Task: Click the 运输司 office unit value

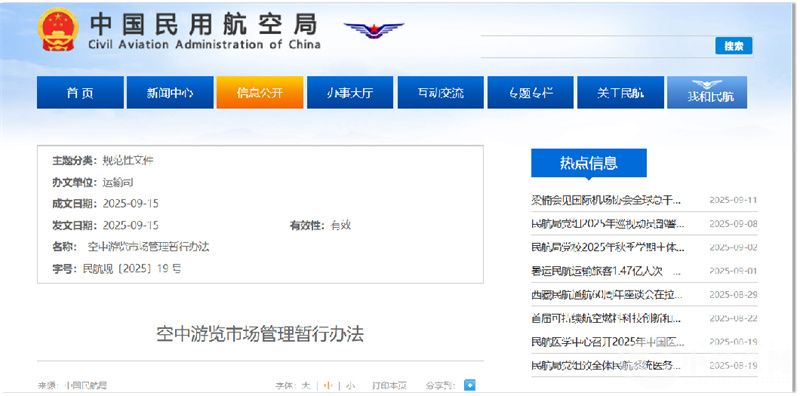Action: [118, 182]
